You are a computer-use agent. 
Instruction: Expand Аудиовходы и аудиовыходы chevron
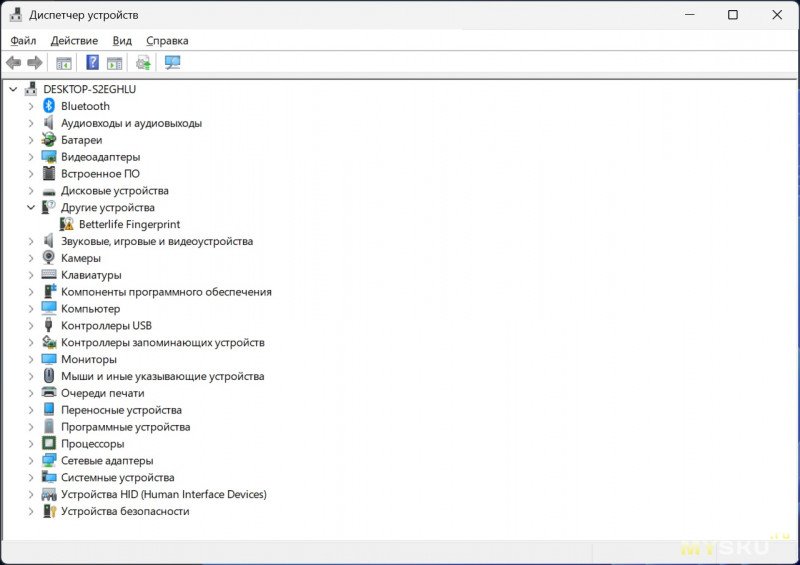coord(31,123)
